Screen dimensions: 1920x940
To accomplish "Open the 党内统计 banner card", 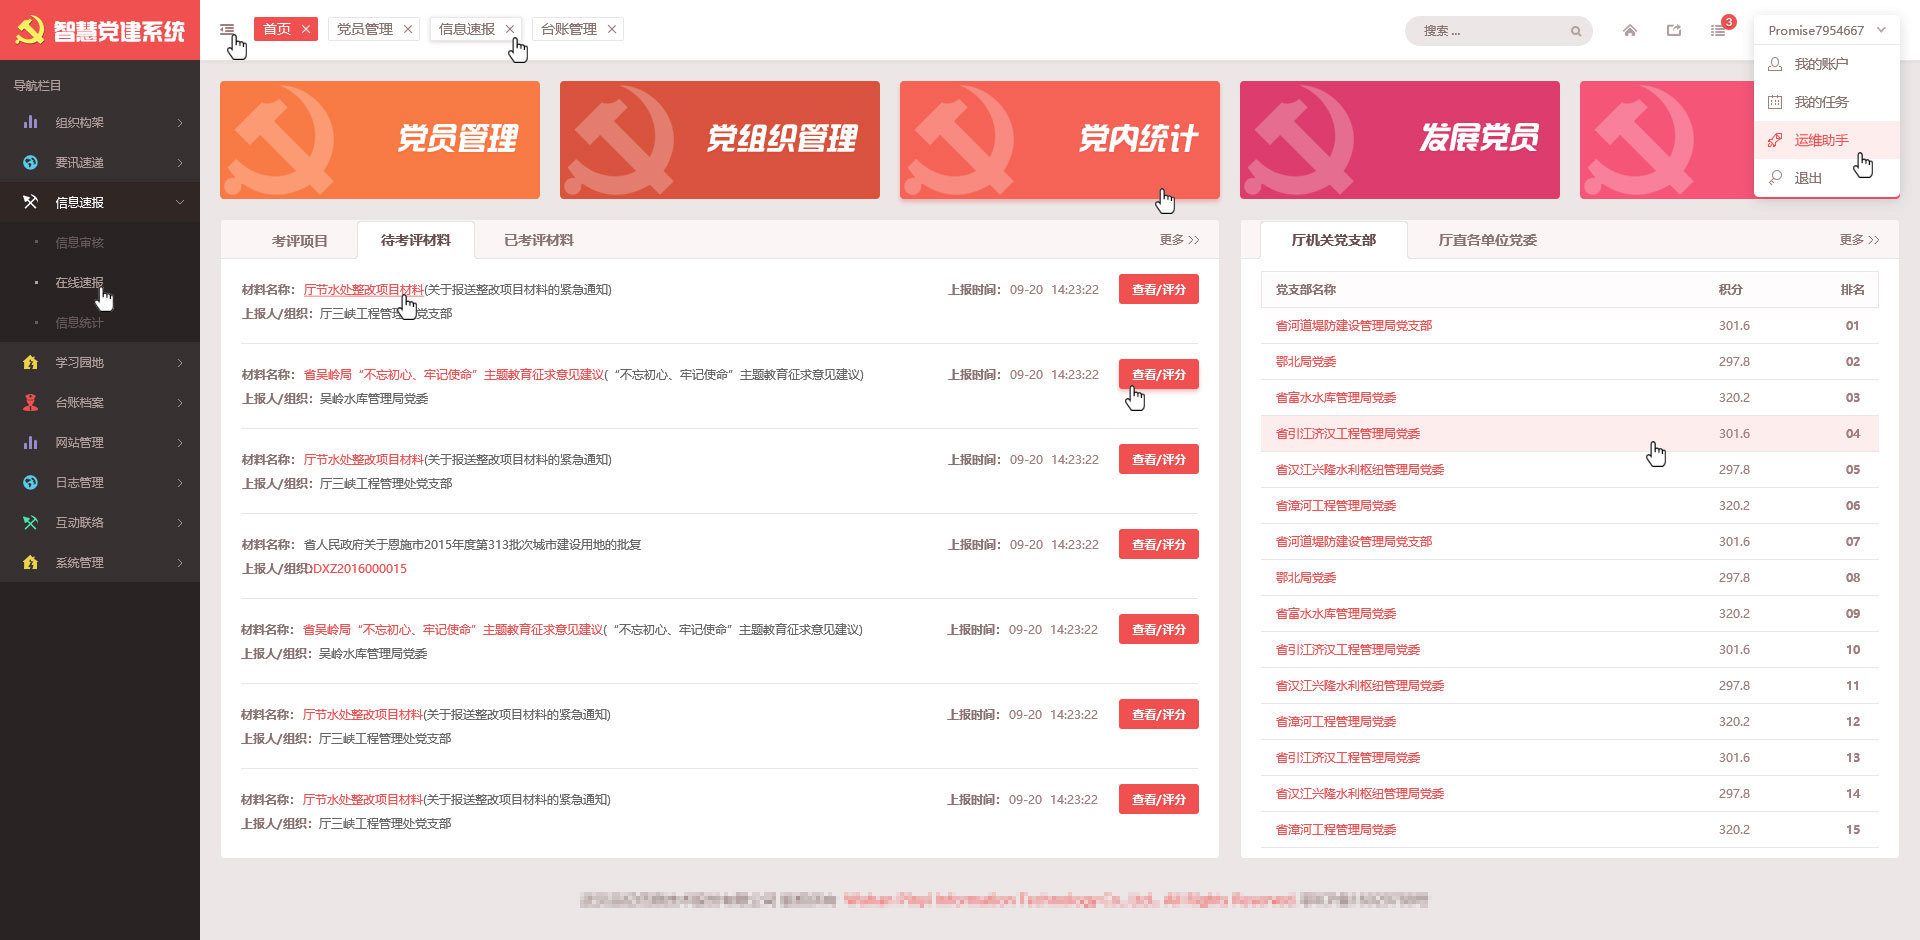I will coord(1059,140).
